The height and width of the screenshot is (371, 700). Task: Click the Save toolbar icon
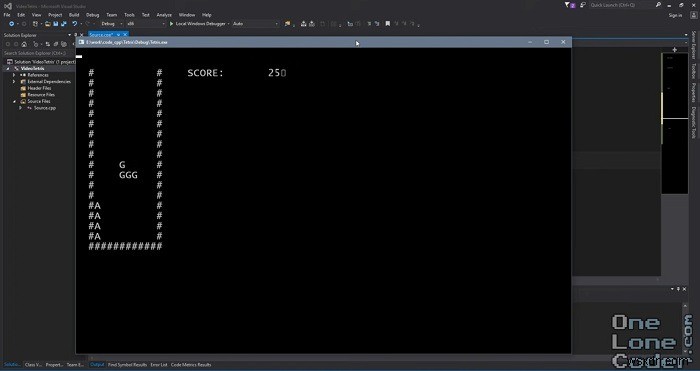pos(56,24)
